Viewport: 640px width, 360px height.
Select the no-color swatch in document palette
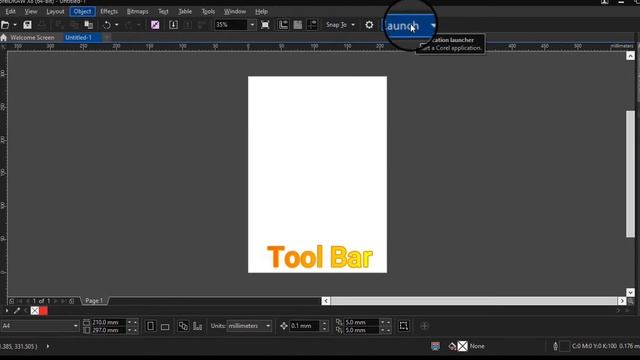point(35,311)
